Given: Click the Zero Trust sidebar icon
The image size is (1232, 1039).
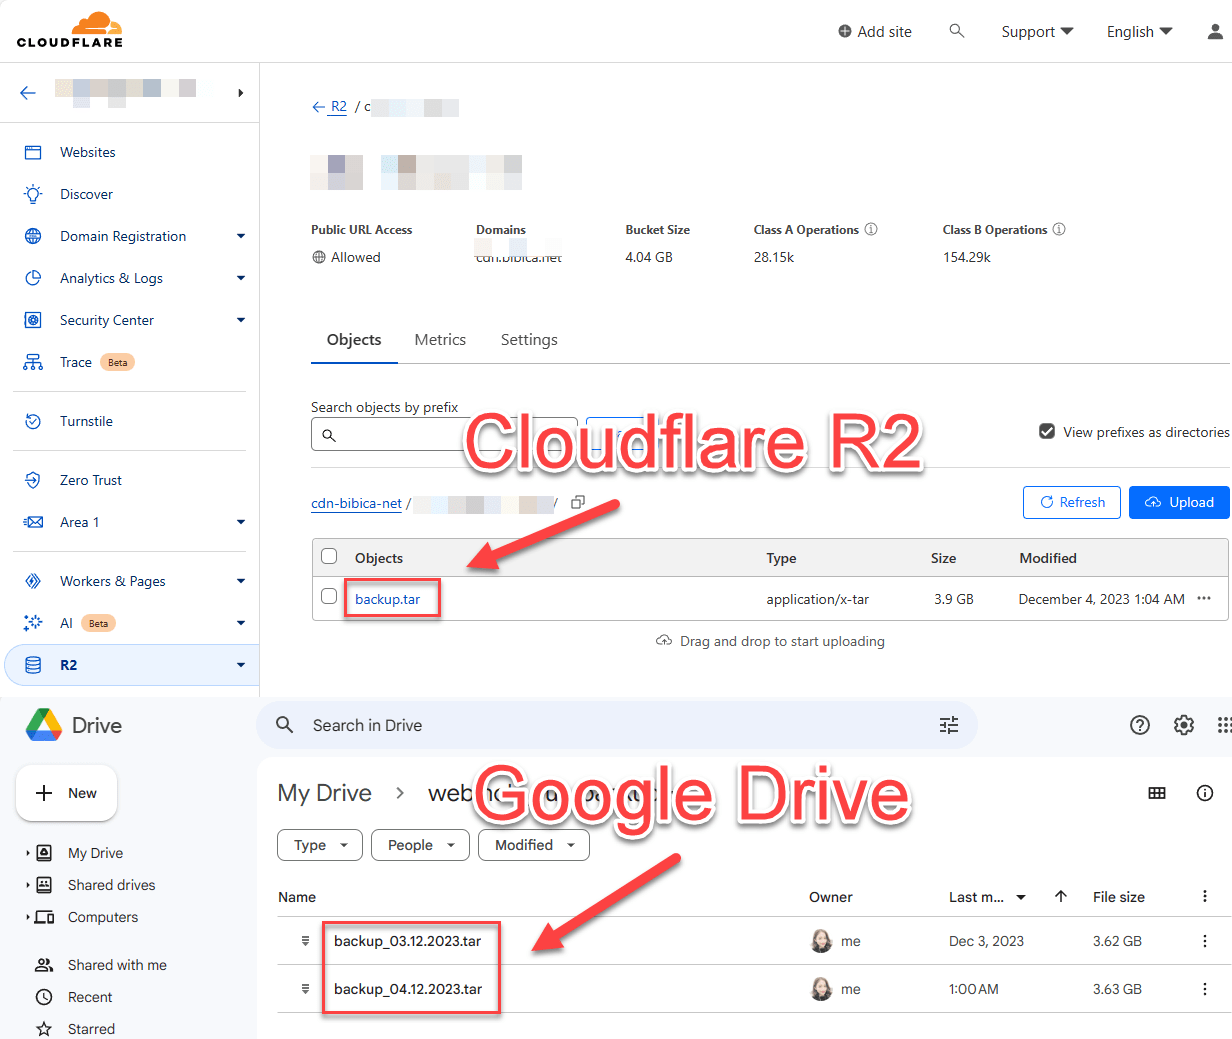Looking at the screenshot, I should tap(33, 480).
